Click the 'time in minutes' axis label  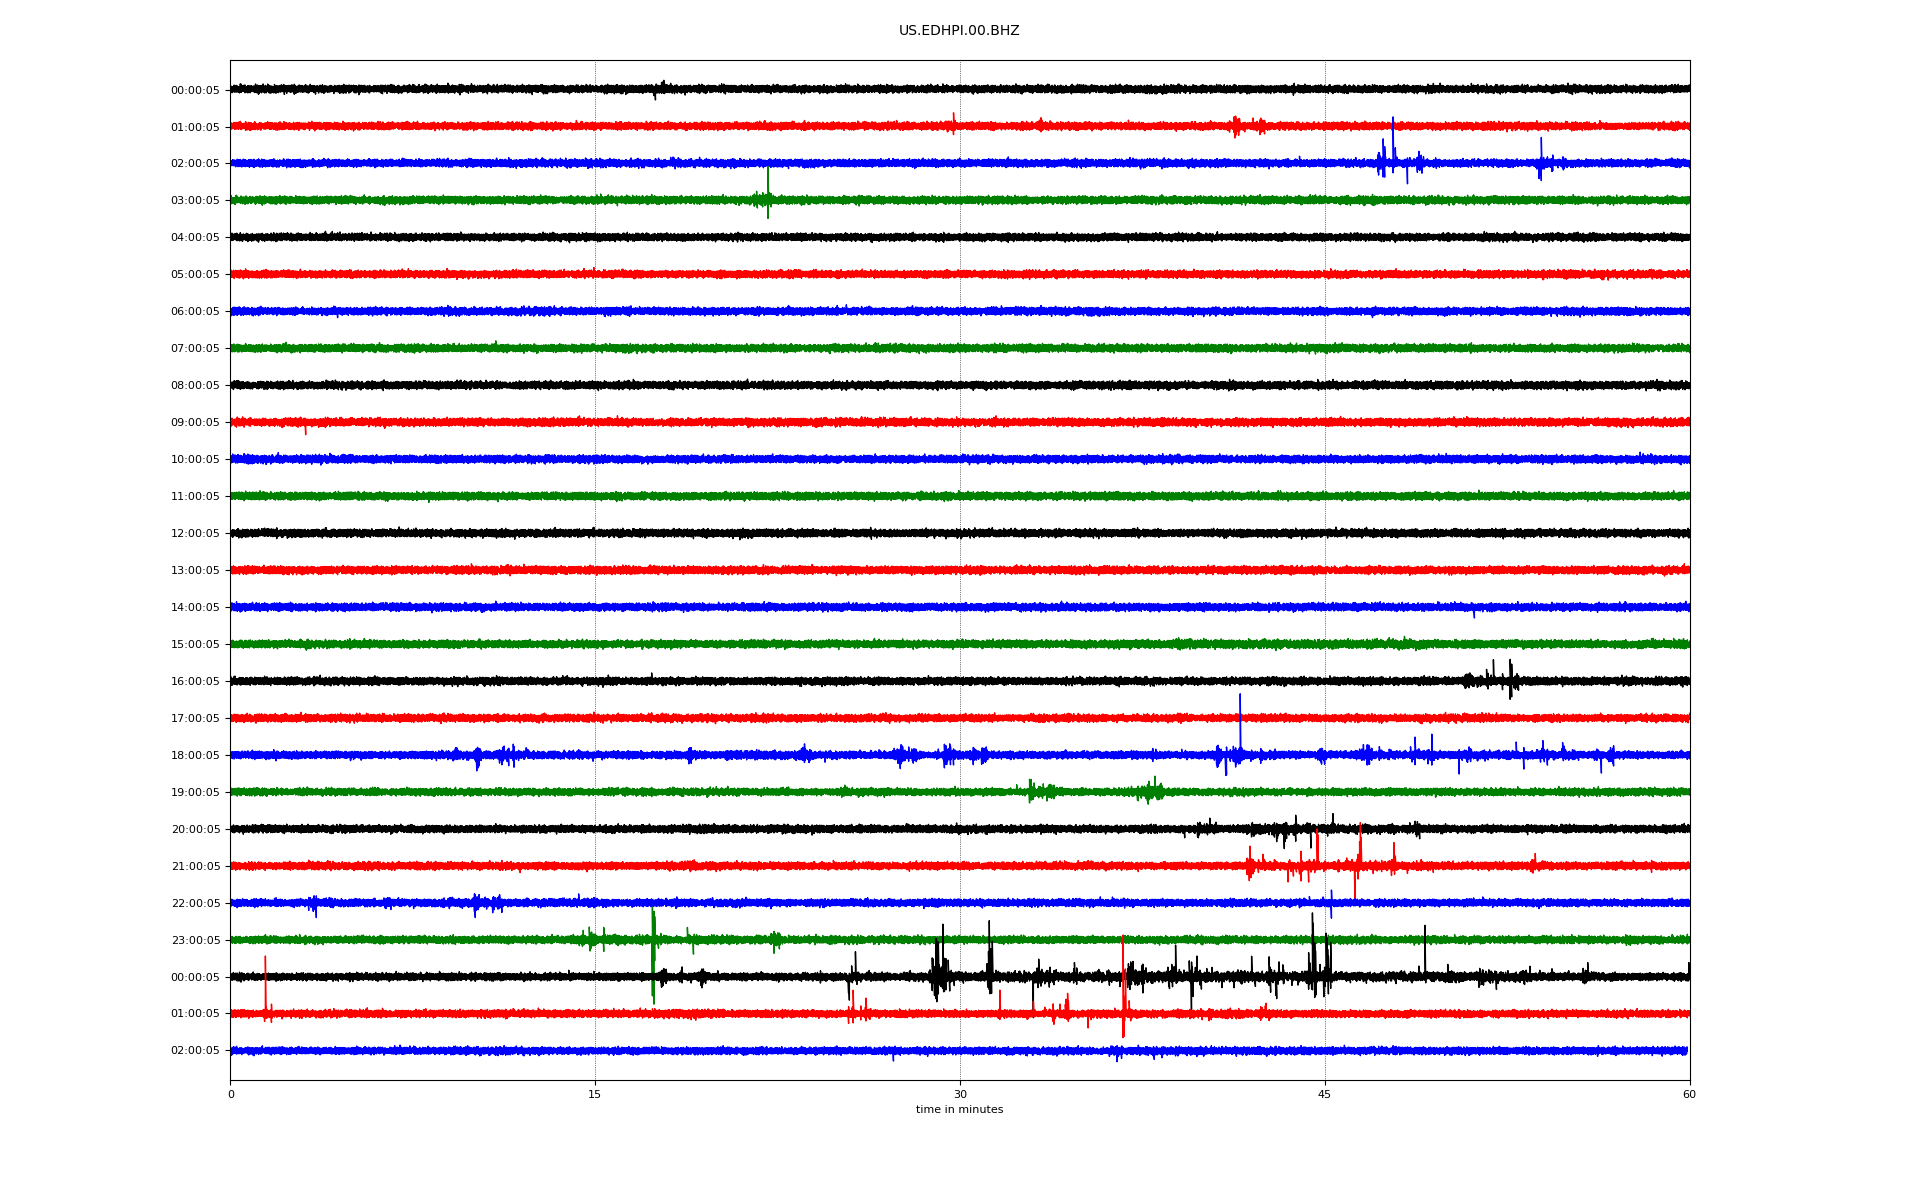pos(959,1110)
